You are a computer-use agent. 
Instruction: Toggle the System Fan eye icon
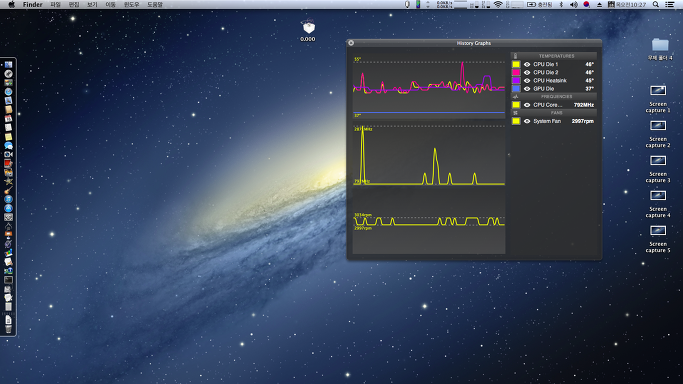pyautogui.click(x=527, y=121)
